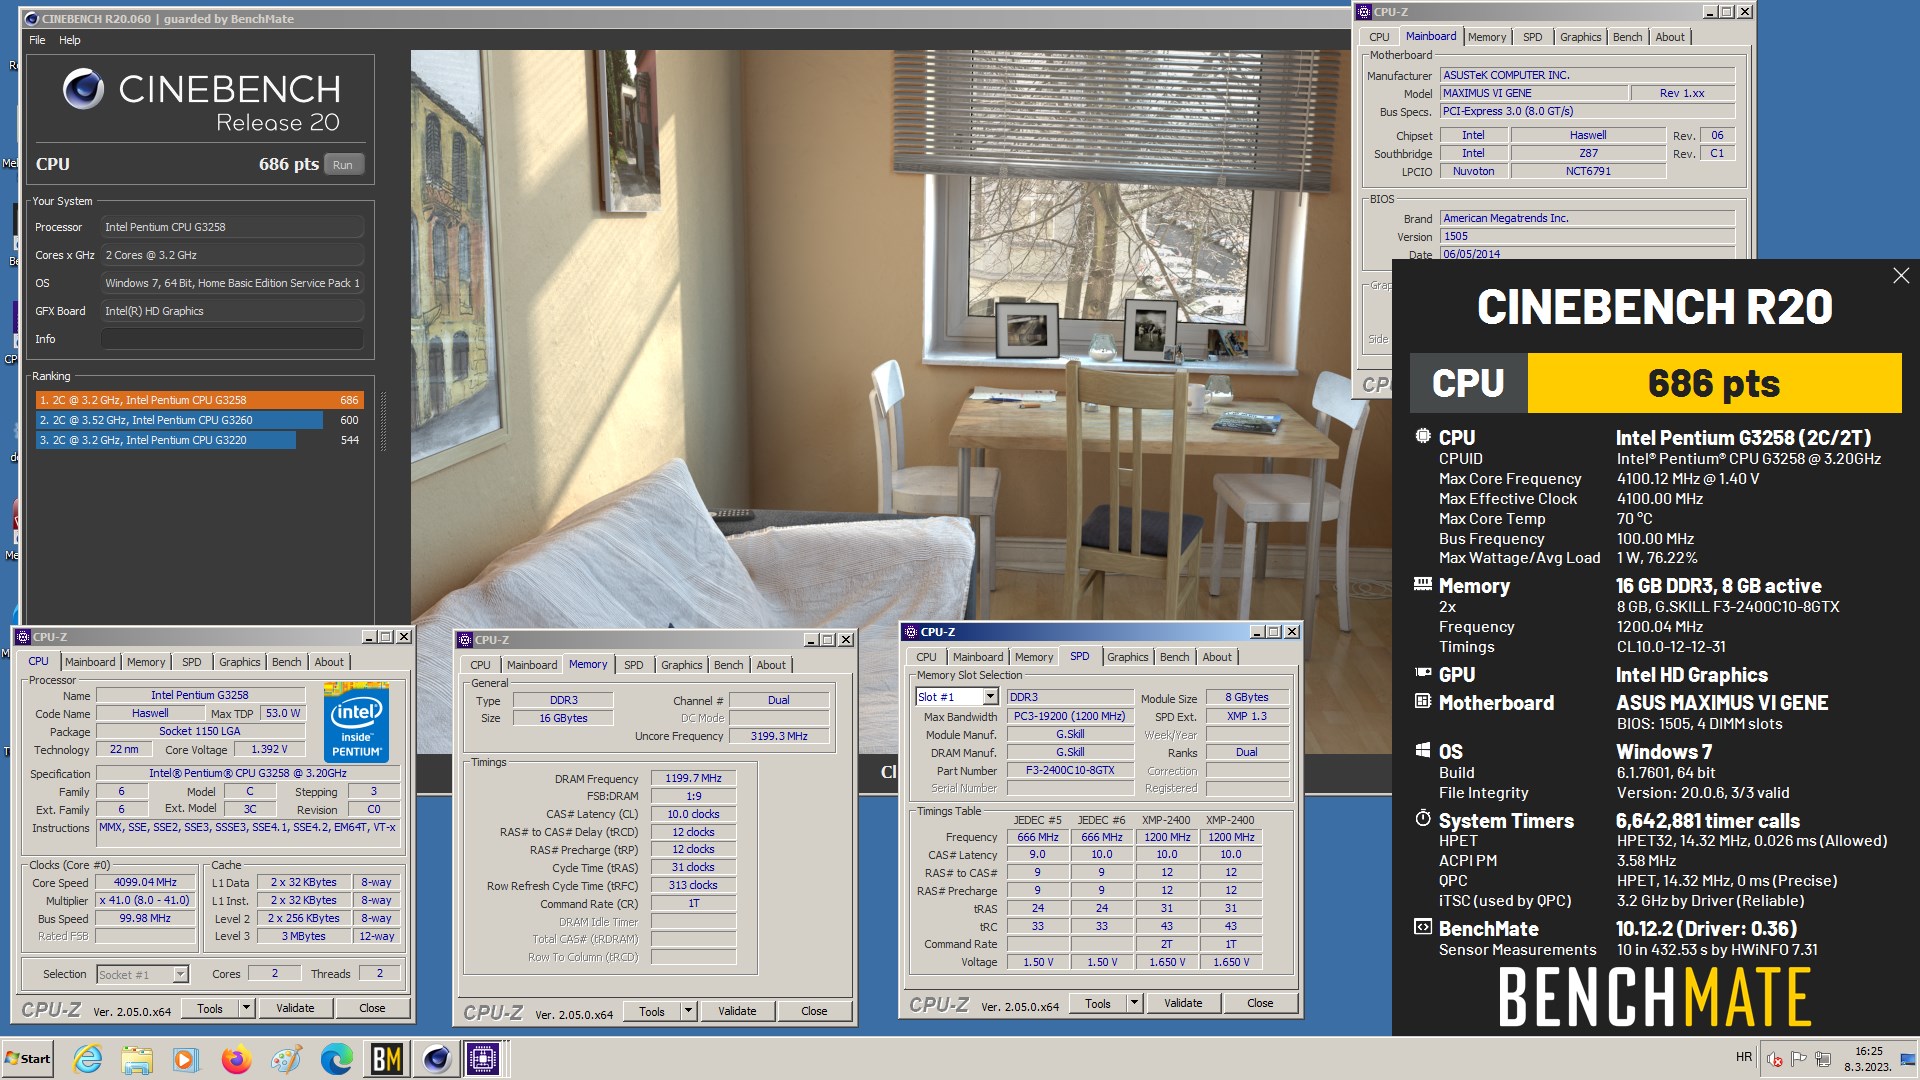Click the CPU-Z title icon in Mainboard window
The height and width of the screenshot is (1080, 1920).
1364,12
